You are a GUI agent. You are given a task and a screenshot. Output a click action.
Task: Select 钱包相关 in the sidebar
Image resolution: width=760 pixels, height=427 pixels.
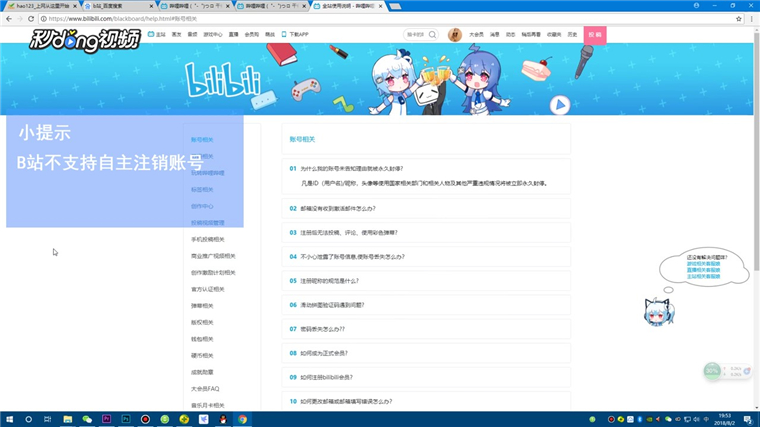point(202,339)
